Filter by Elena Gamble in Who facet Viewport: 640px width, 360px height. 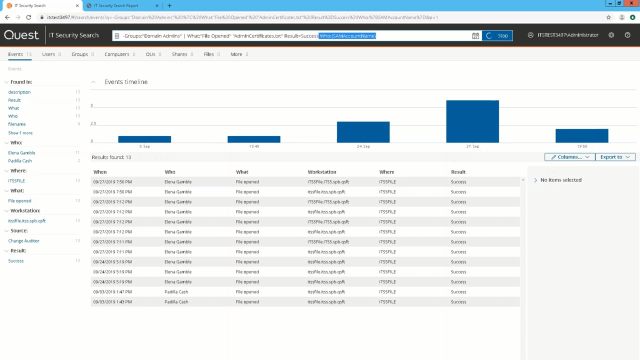(x=22, y=153)
